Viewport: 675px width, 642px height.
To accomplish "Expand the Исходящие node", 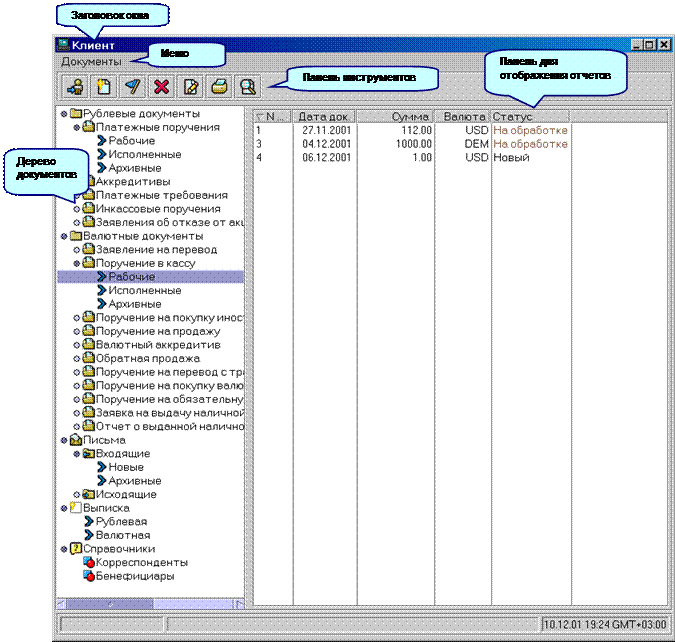I will tap(77, 494).
